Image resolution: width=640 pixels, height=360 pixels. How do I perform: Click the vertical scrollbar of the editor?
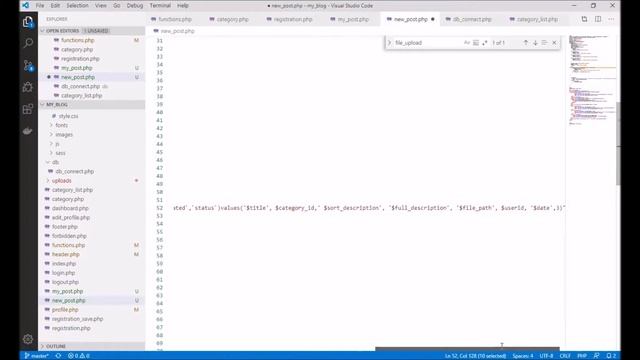tap(618, 143)
